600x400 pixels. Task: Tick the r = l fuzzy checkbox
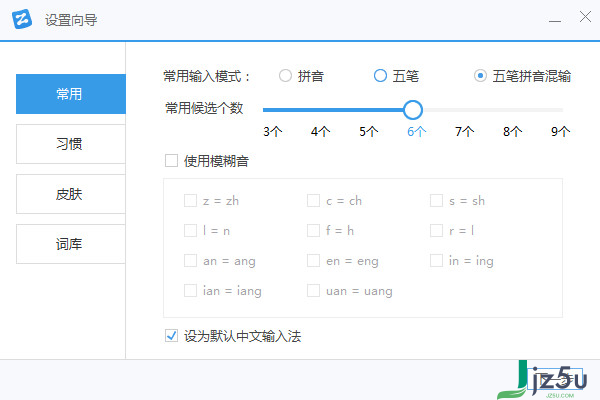click(x=436, y=231)
